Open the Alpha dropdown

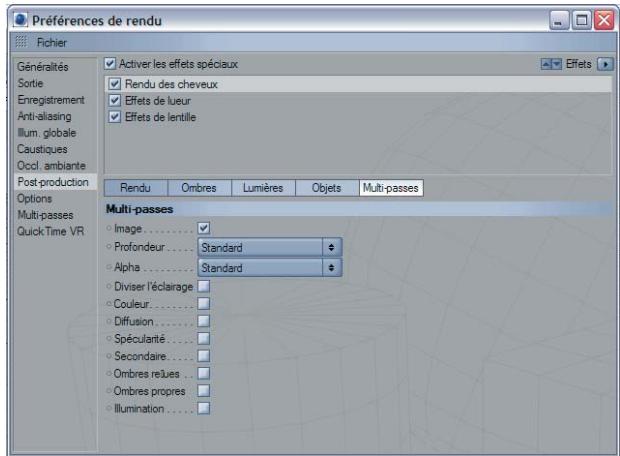tap(269, 268)
